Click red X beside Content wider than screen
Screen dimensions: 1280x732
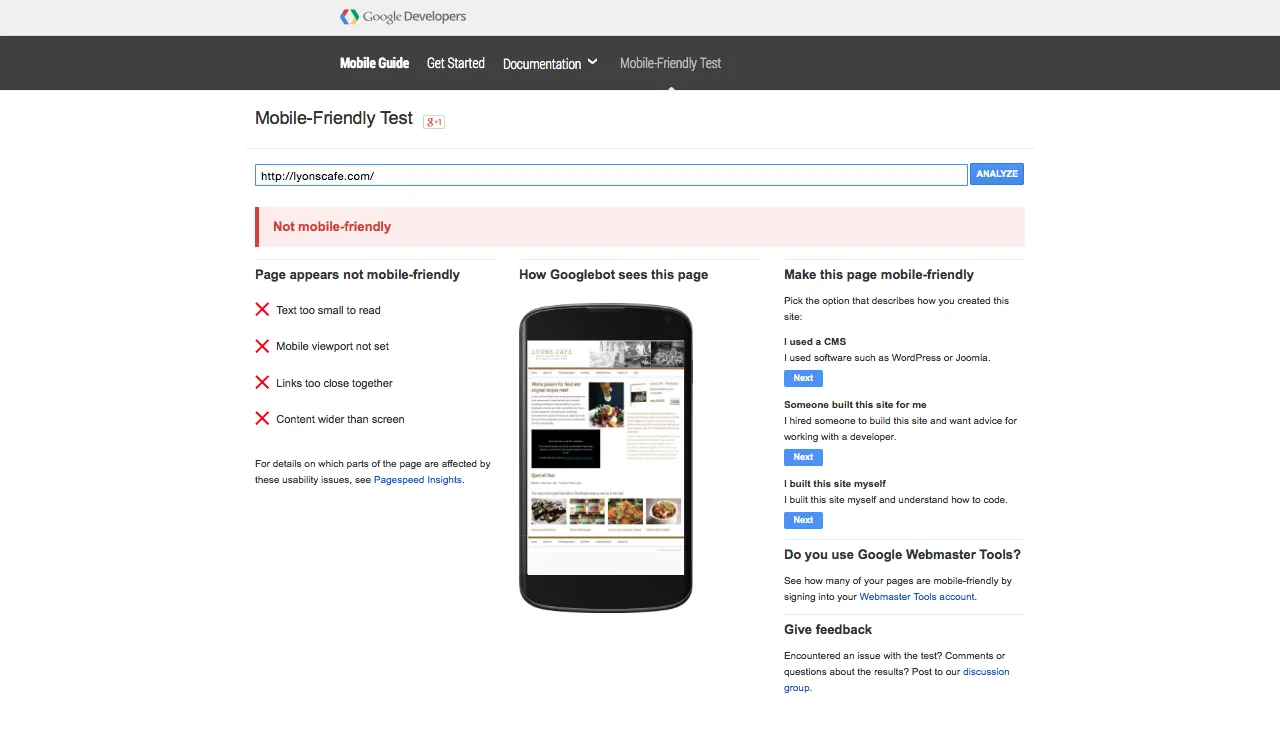point(262,419)
